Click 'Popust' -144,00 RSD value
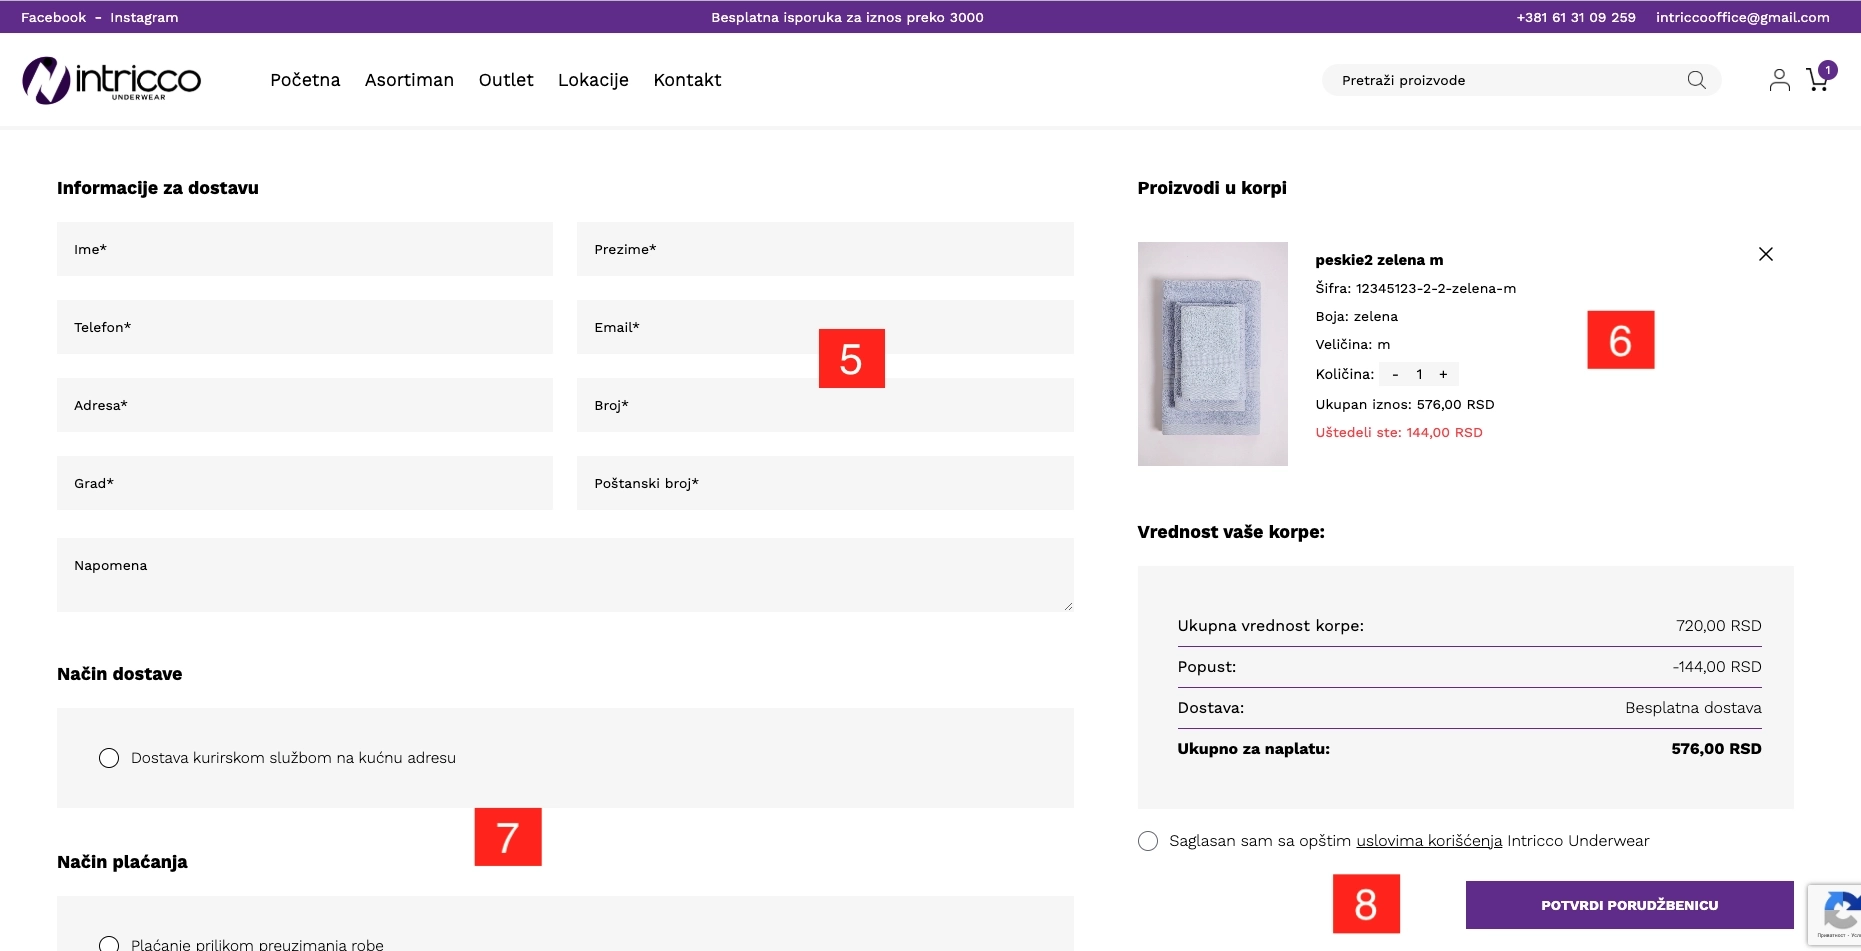 [x=1717, y=667]
